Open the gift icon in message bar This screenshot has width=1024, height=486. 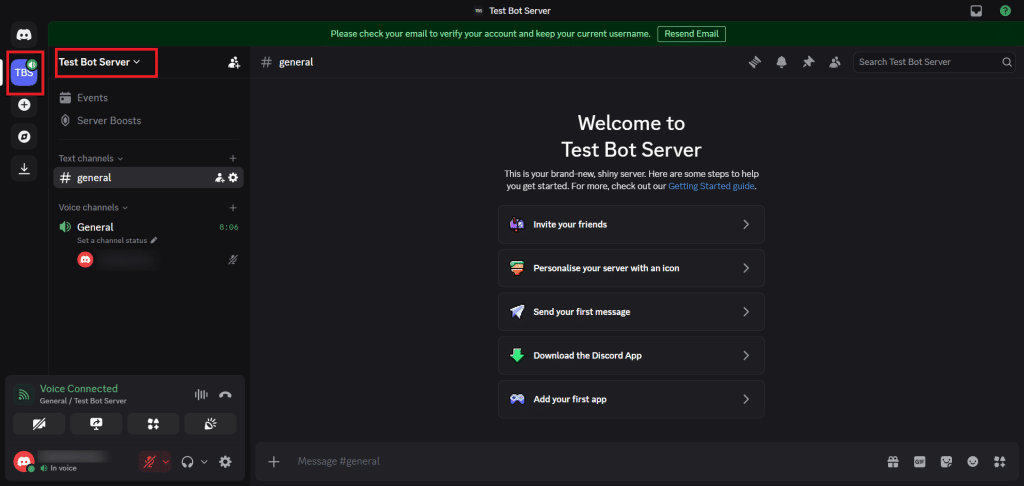[893, 462]
